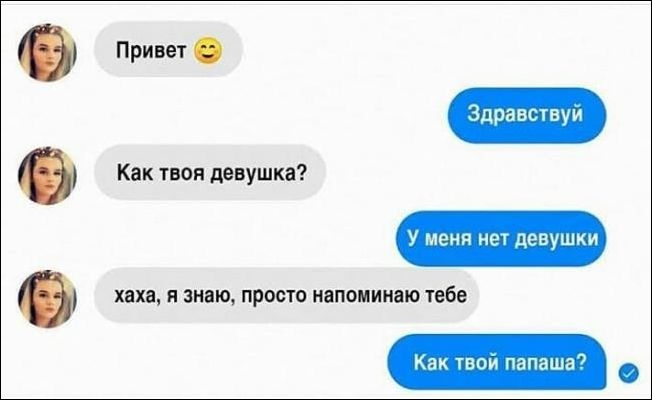Click the blue read receipt checkmark
Screen dimensions: 652x400
(628, 372)
